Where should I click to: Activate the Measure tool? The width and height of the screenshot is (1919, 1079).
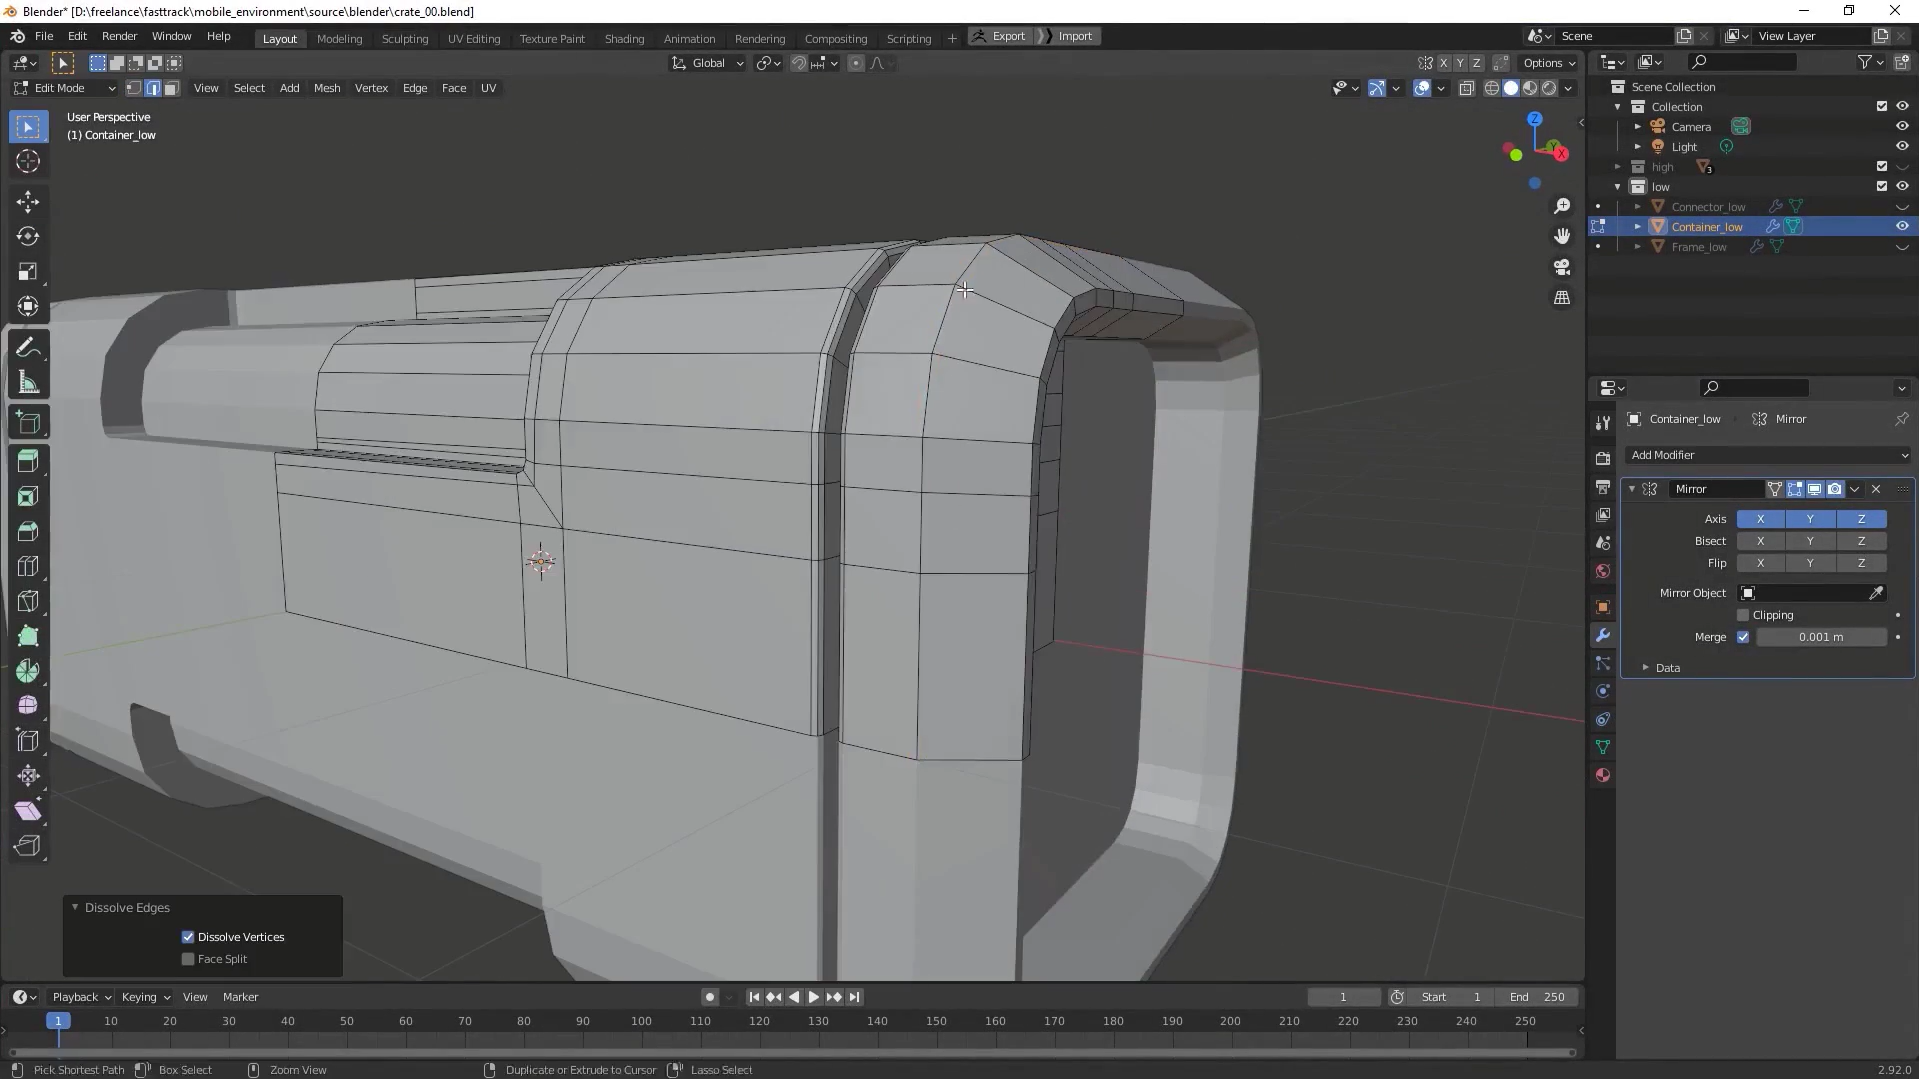point(28,383)
